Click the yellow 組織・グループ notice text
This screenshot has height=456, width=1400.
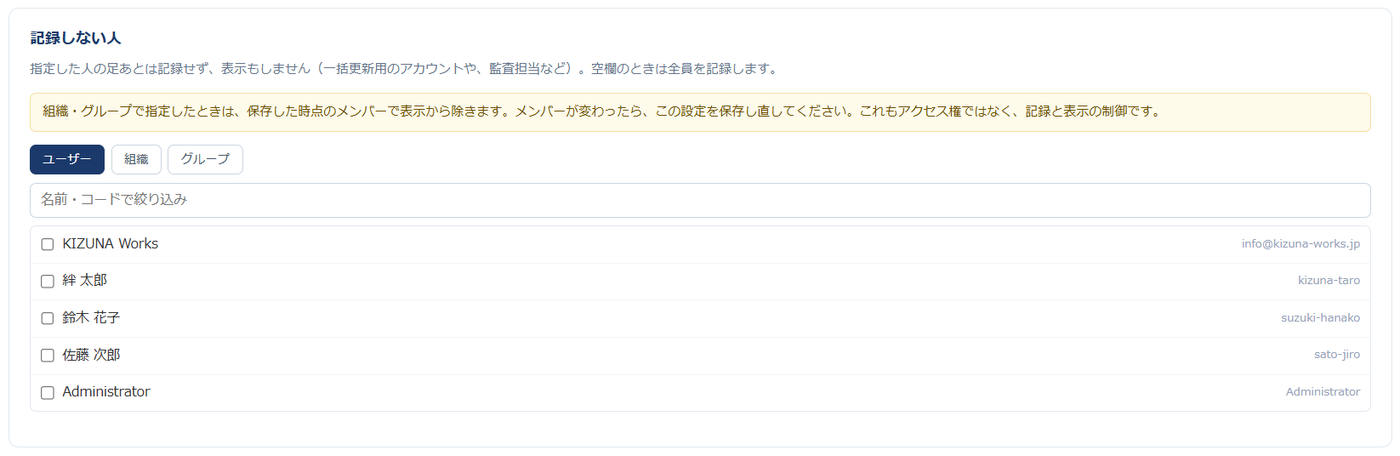601,112
